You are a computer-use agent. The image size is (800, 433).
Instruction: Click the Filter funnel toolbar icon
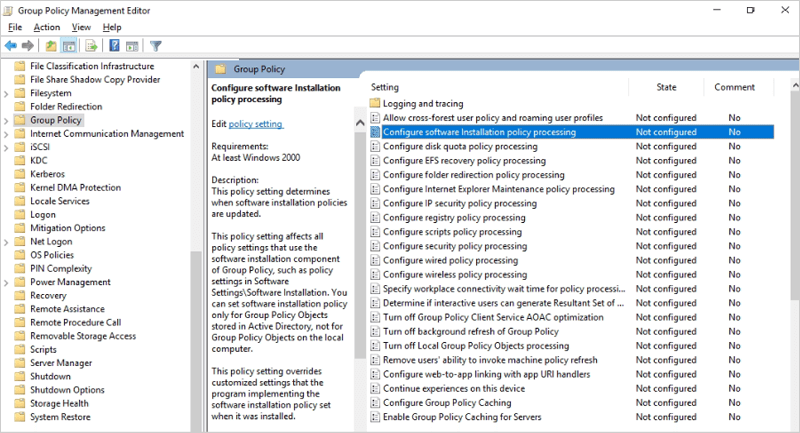pyautogui.click(x=156, y=46)
